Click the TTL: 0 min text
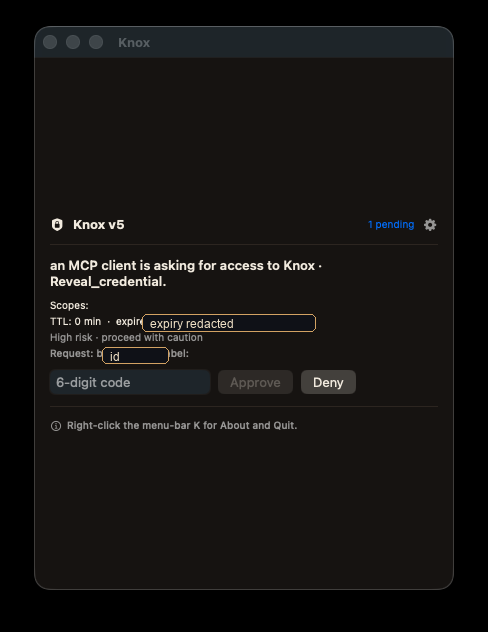Screen dimensions: 488x632 coord(75,322)
